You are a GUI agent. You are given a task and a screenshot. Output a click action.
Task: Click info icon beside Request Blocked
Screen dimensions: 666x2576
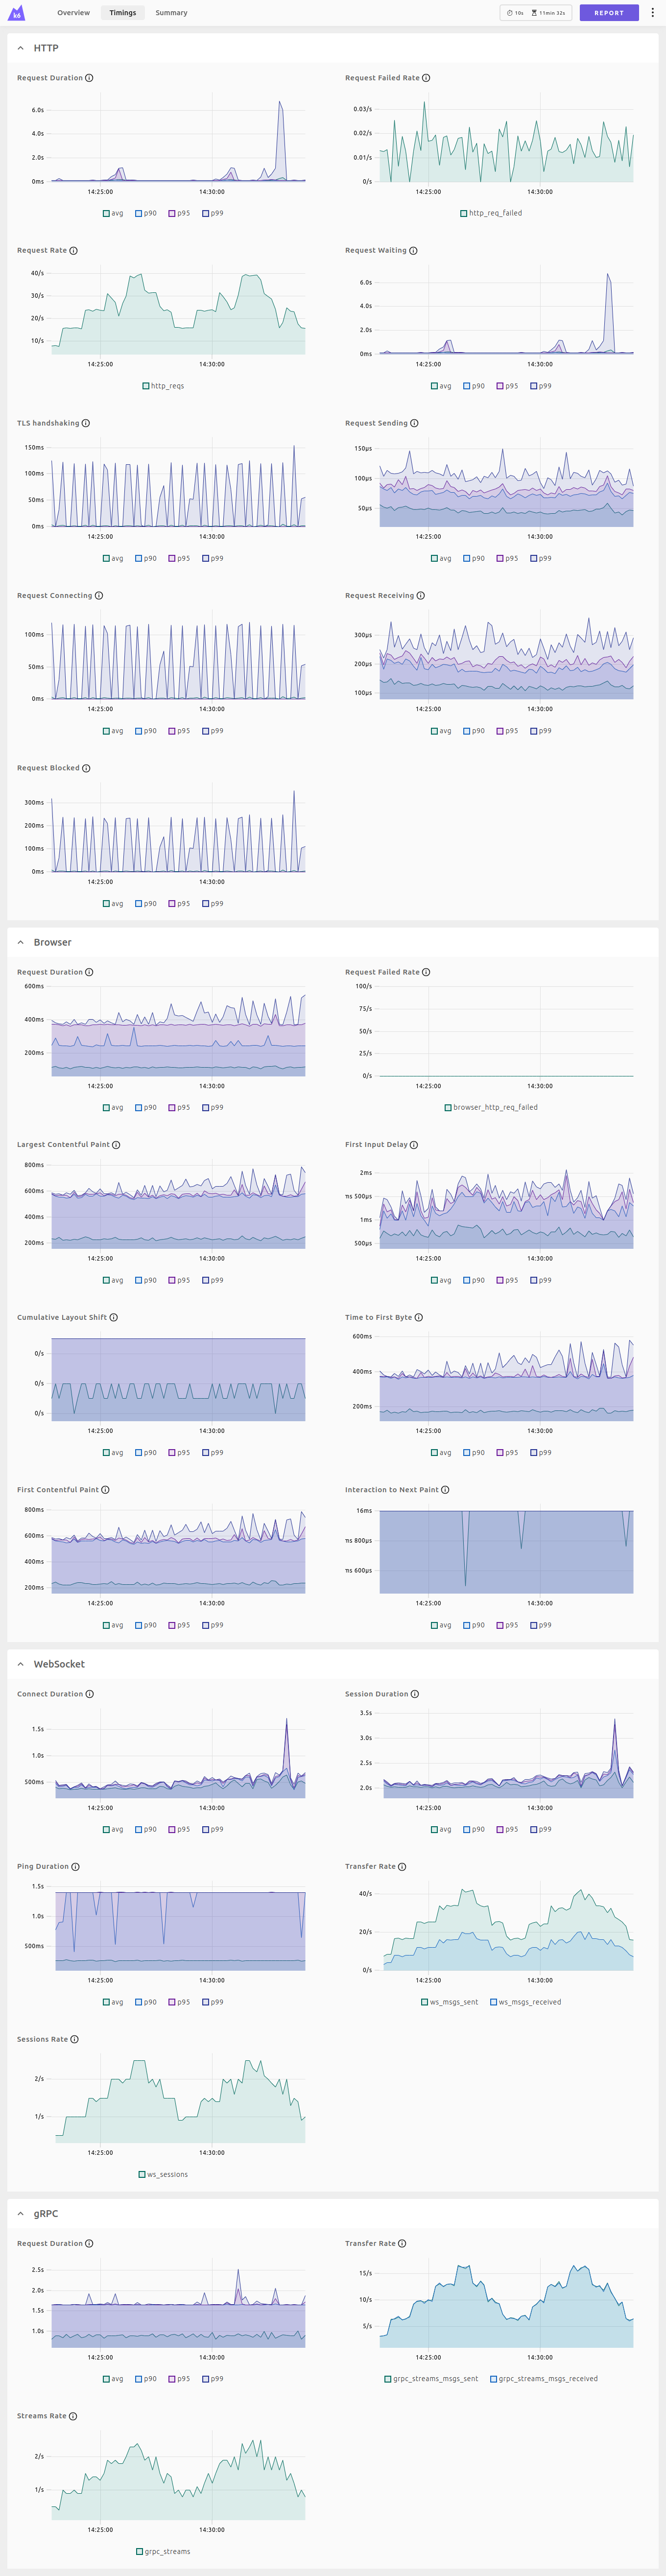coord(86,768)
